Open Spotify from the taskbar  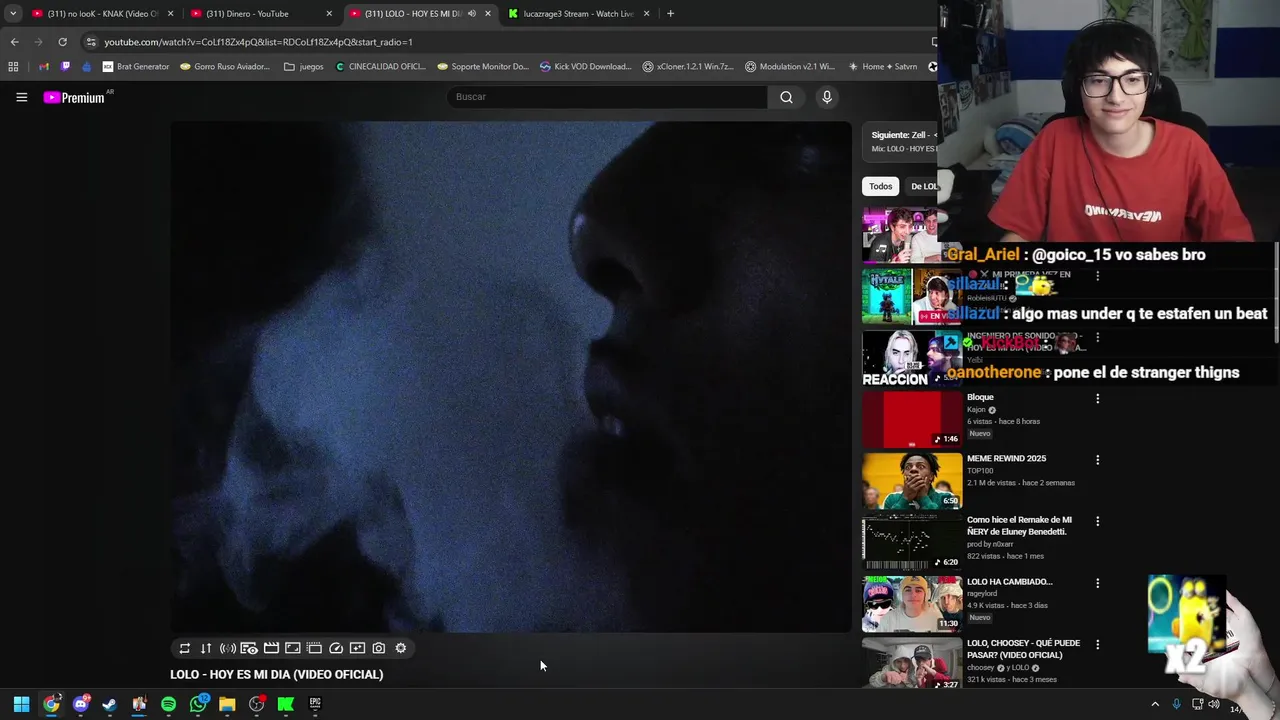(168, 704)
